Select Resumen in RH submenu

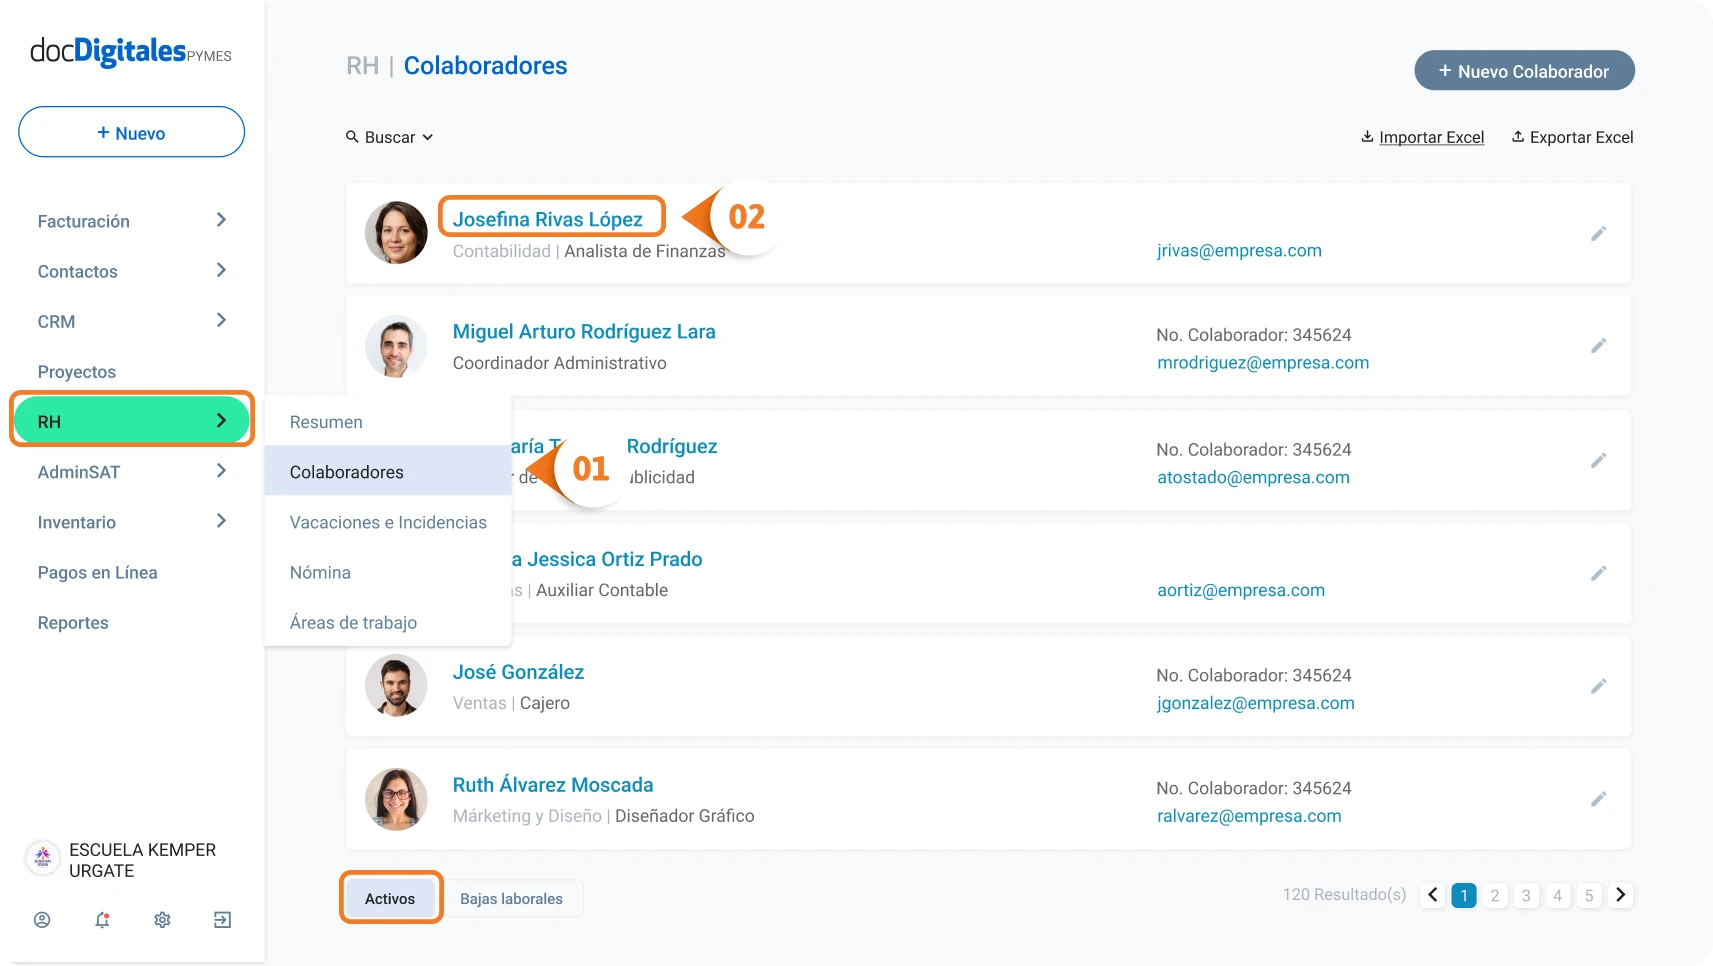tap(388, 422)
